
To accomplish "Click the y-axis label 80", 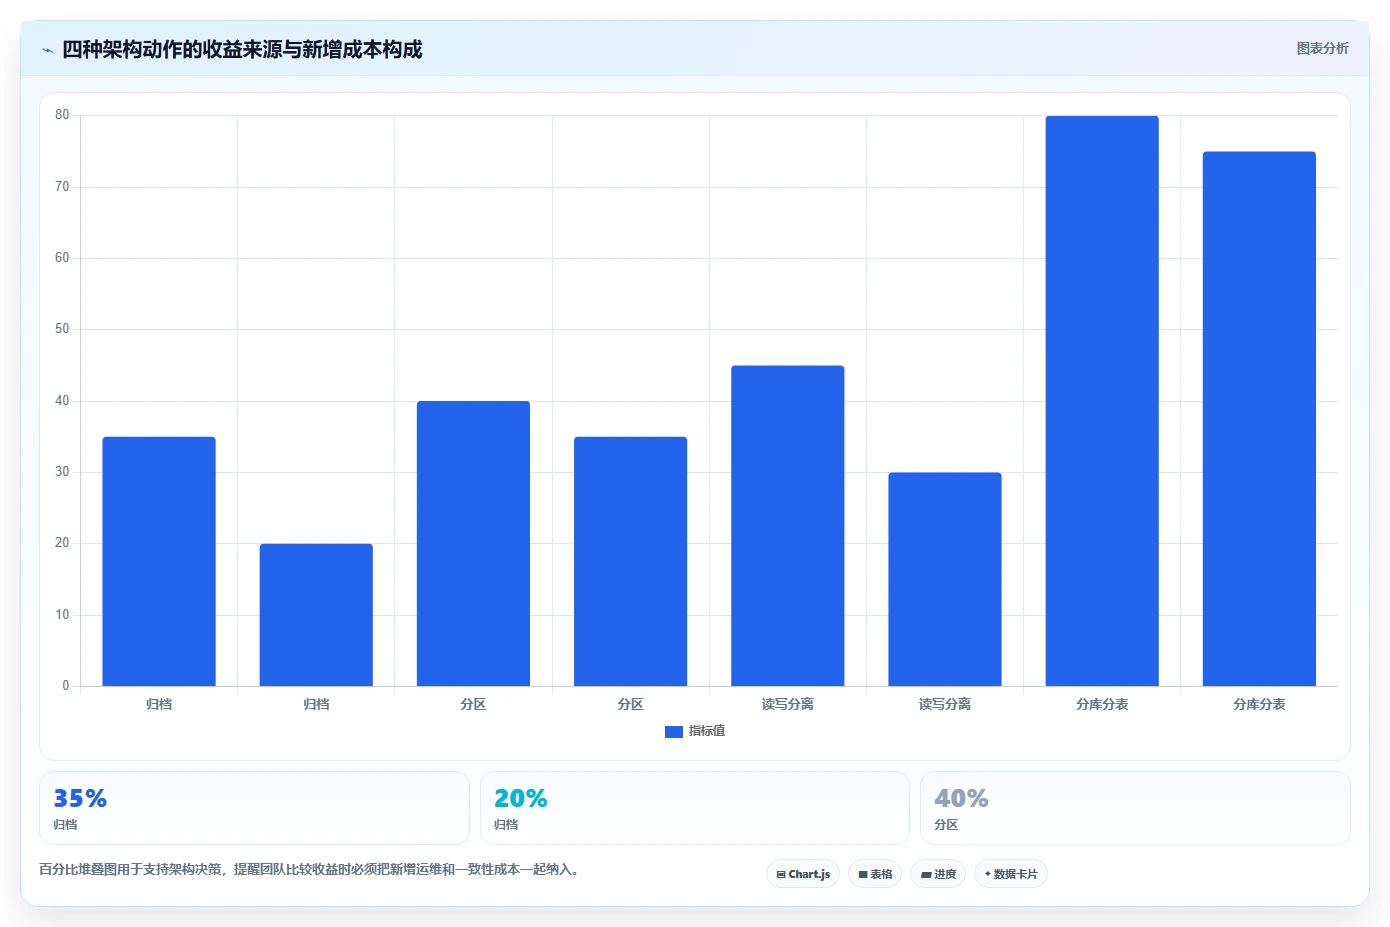I will click(x=62, y=115).
